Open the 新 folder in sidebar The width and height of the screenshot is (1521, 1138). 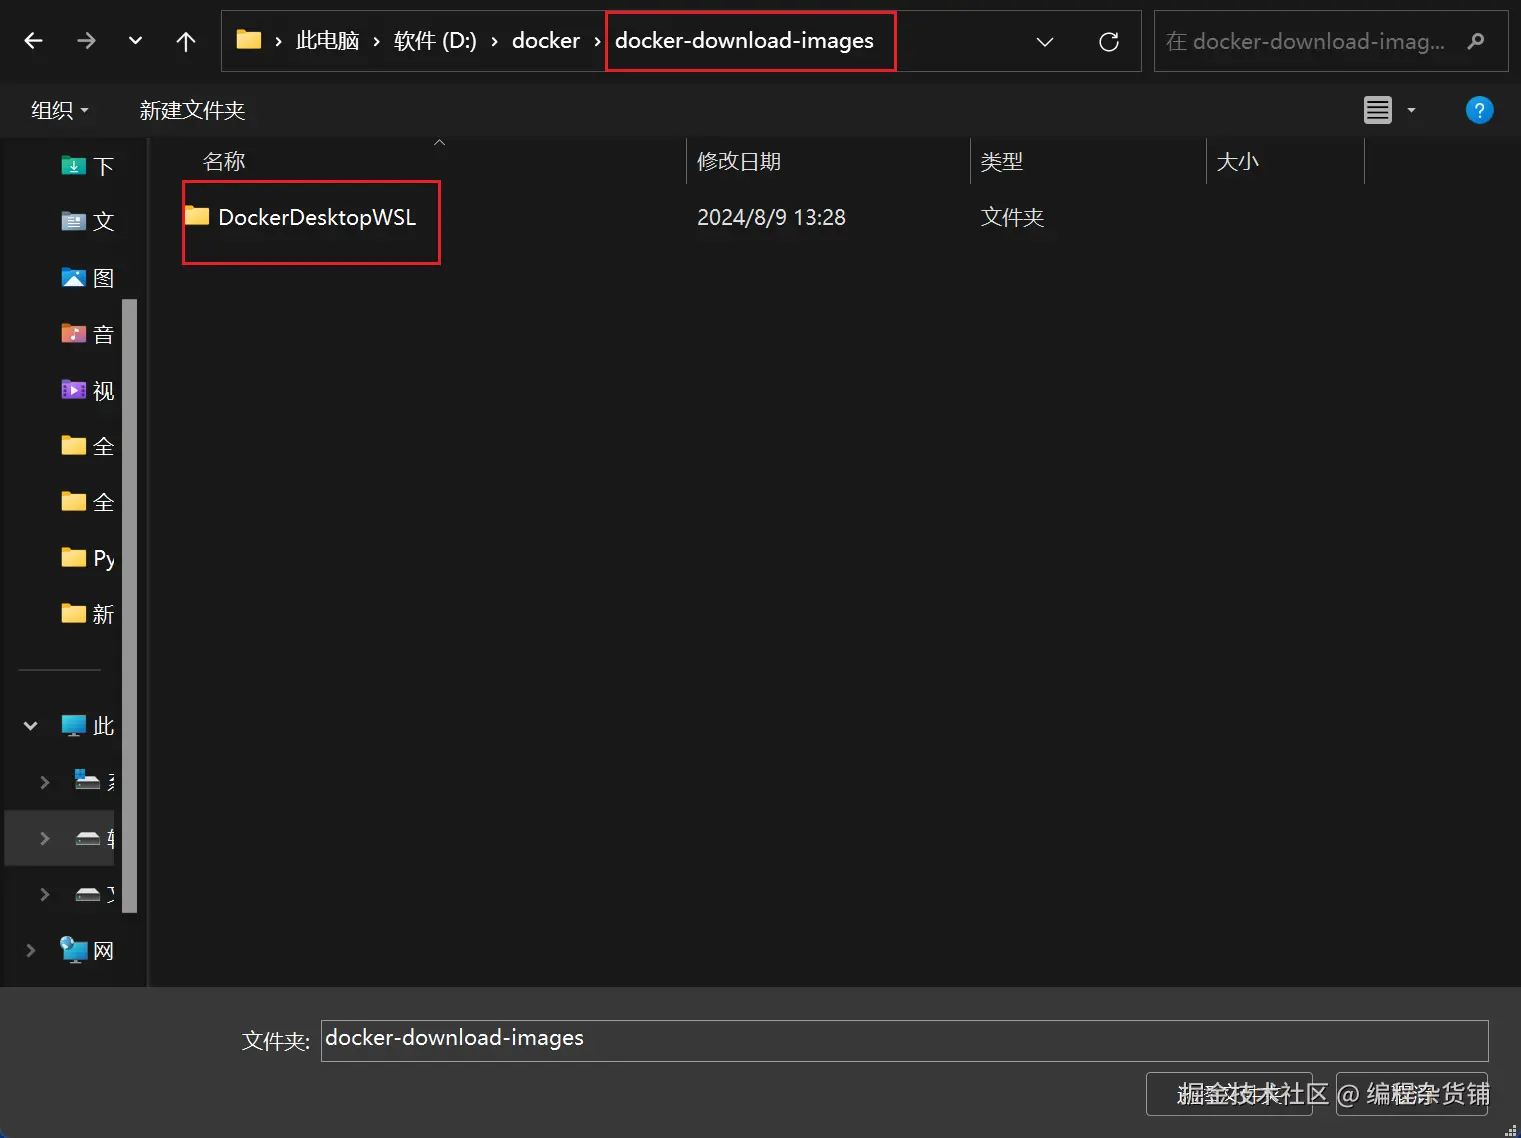pos(88,614)
